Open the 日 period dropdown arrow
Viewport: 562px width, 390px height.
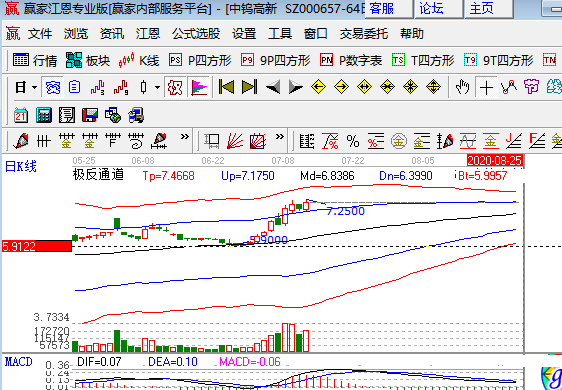tap(34, 87)
